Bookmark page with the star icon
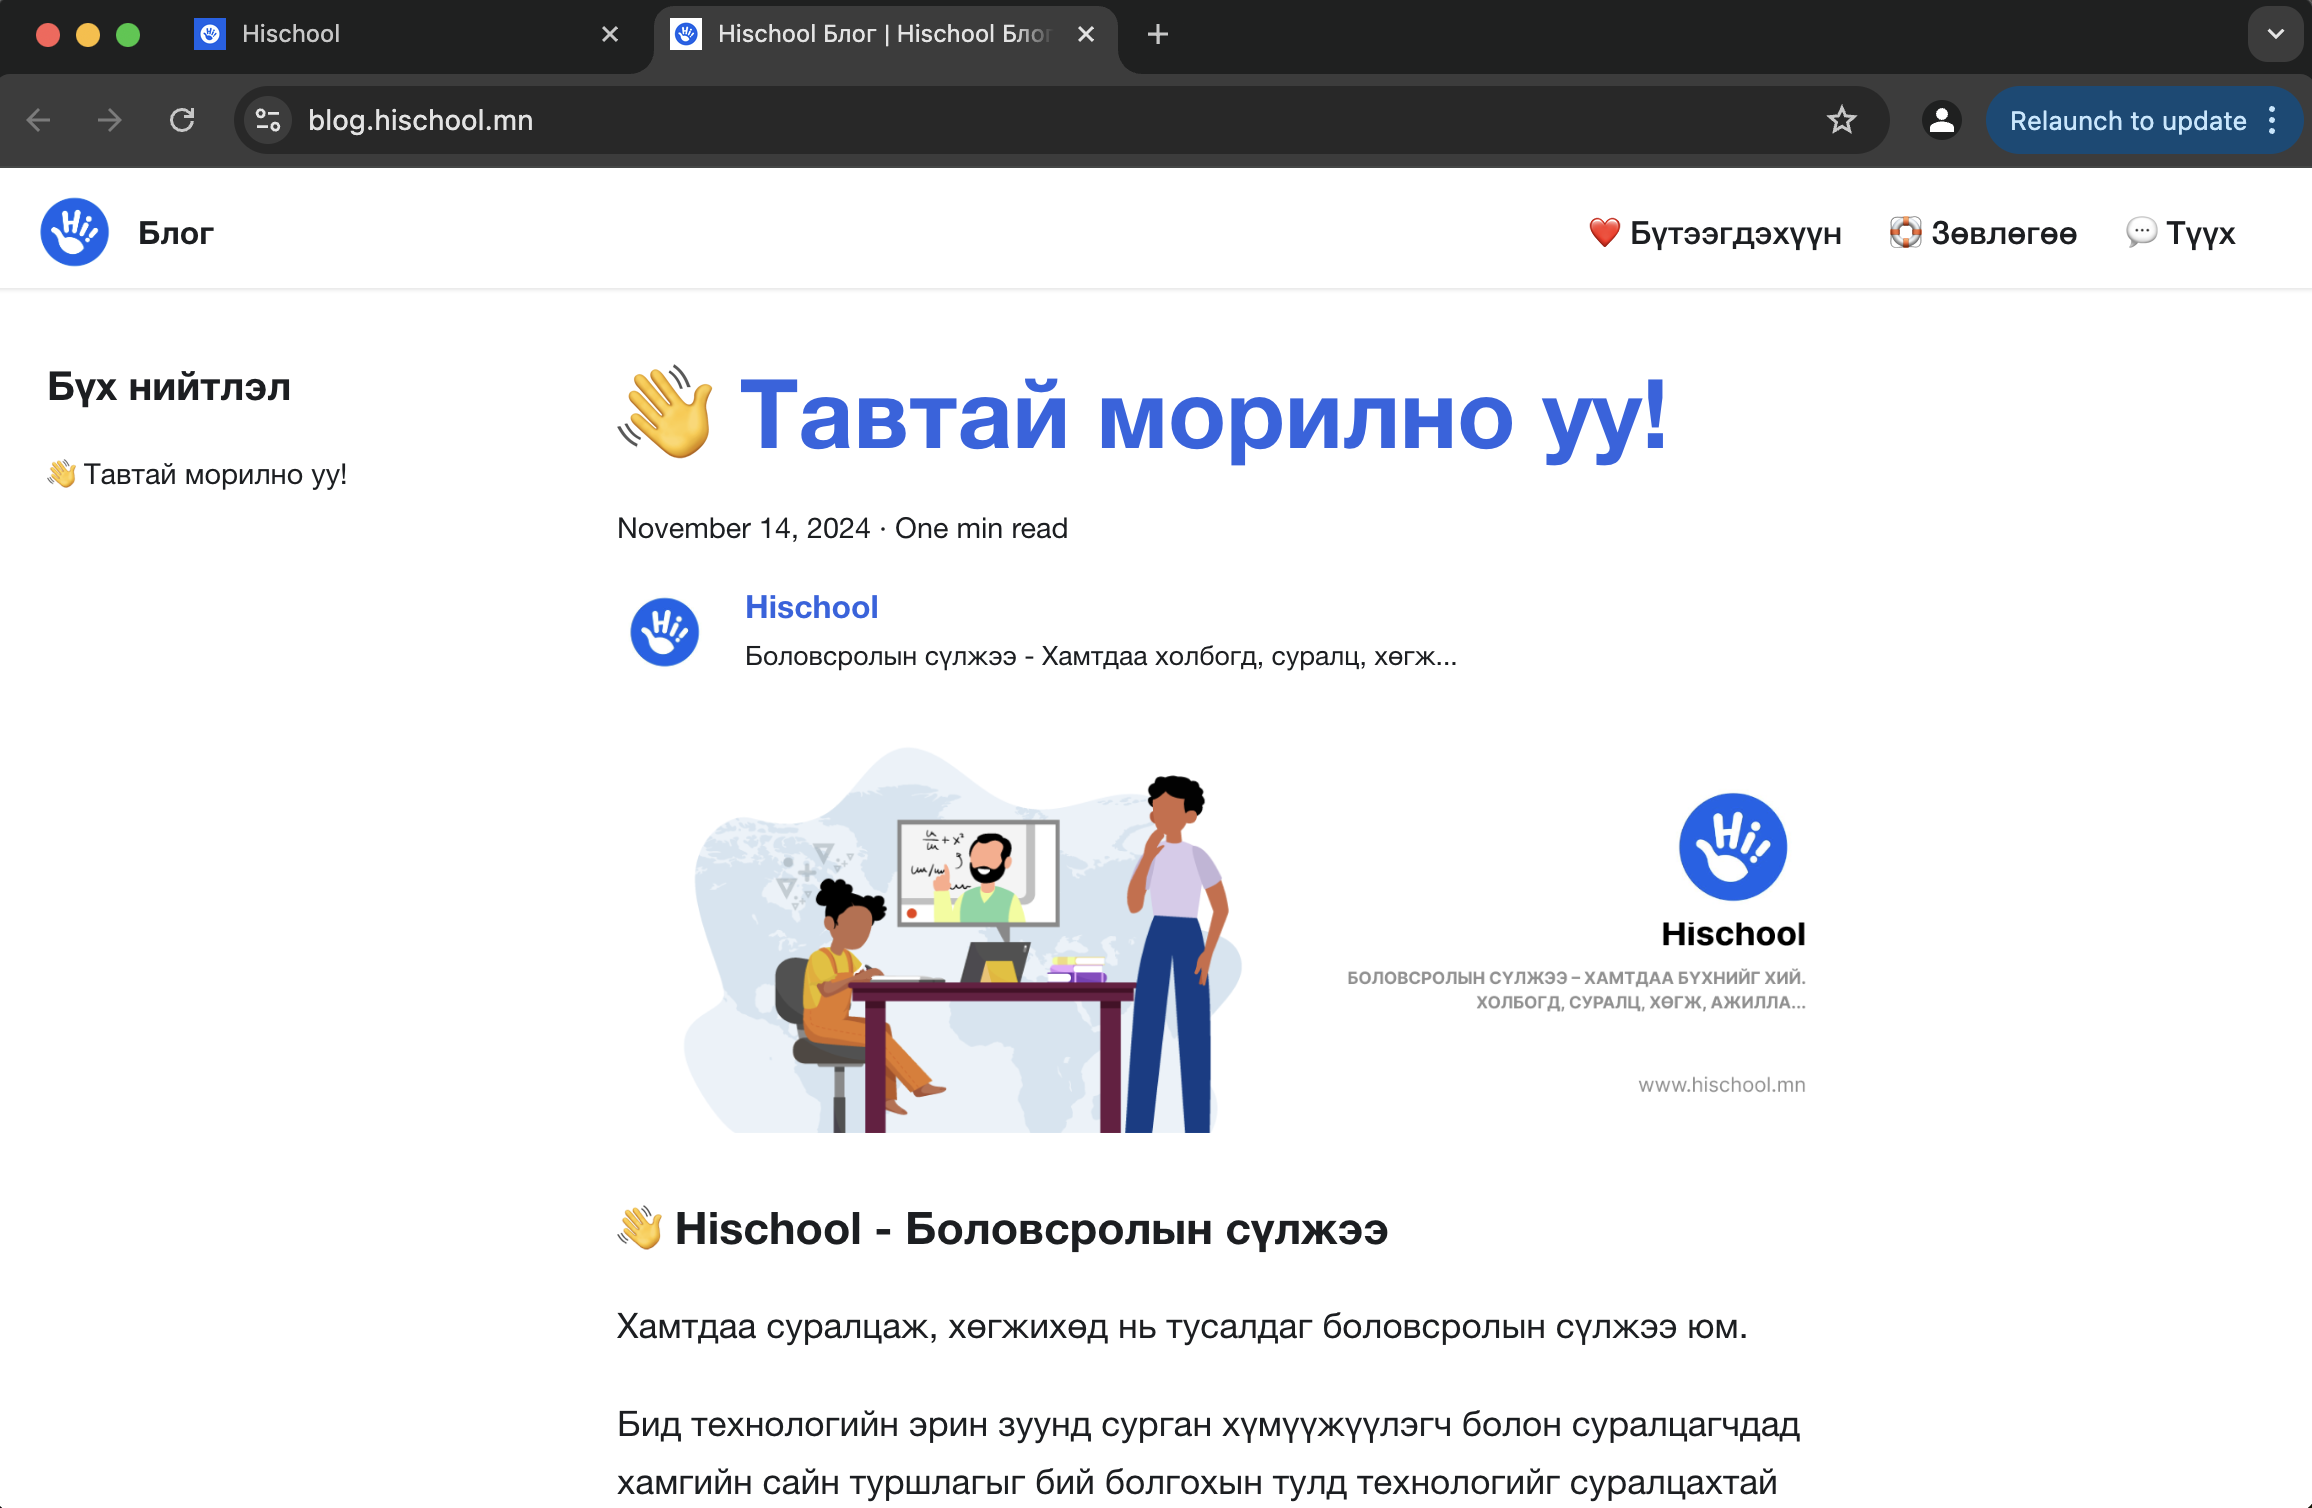 pyautogui.click(x=1841, y=120)
